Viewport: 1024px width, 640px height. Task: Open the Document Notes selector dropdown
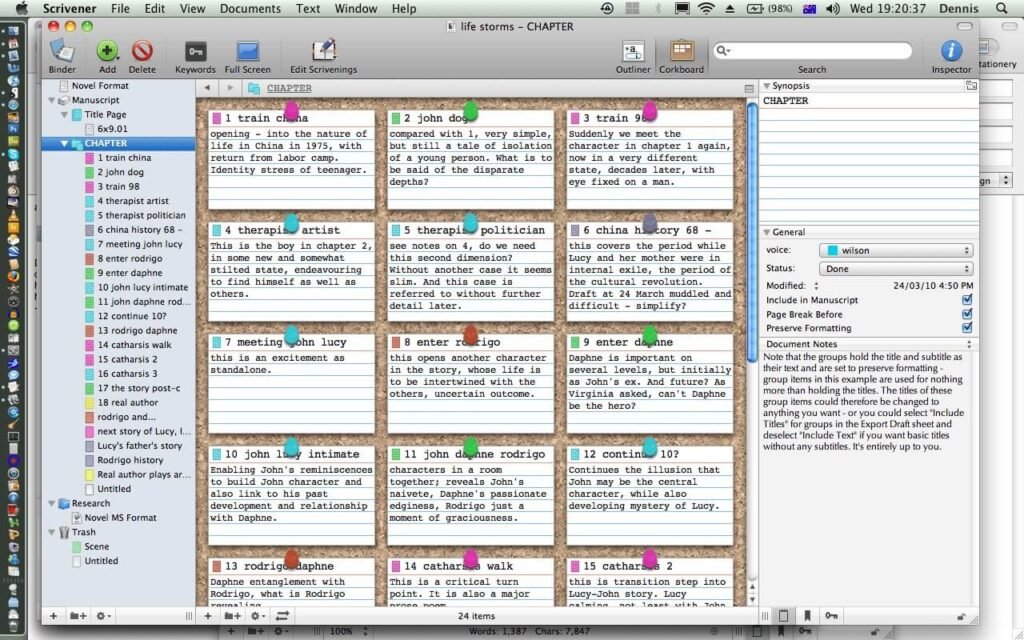(x=968, y=344)
